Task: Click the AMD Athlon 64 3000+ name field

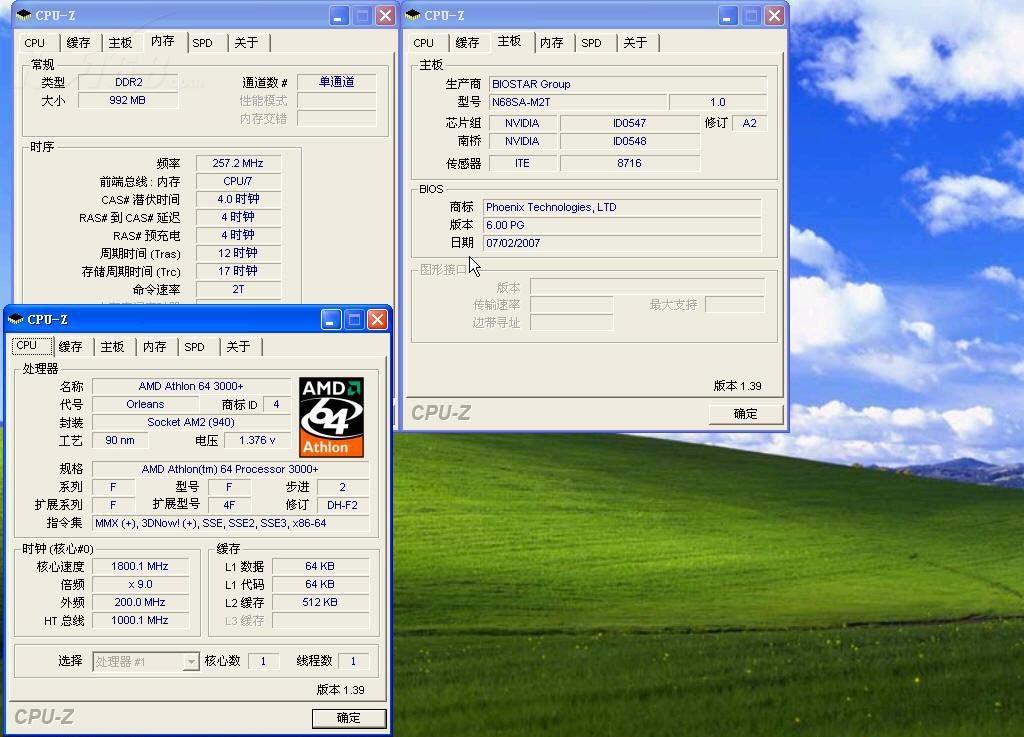Action: pyautogui.click(x=191, y=386)
